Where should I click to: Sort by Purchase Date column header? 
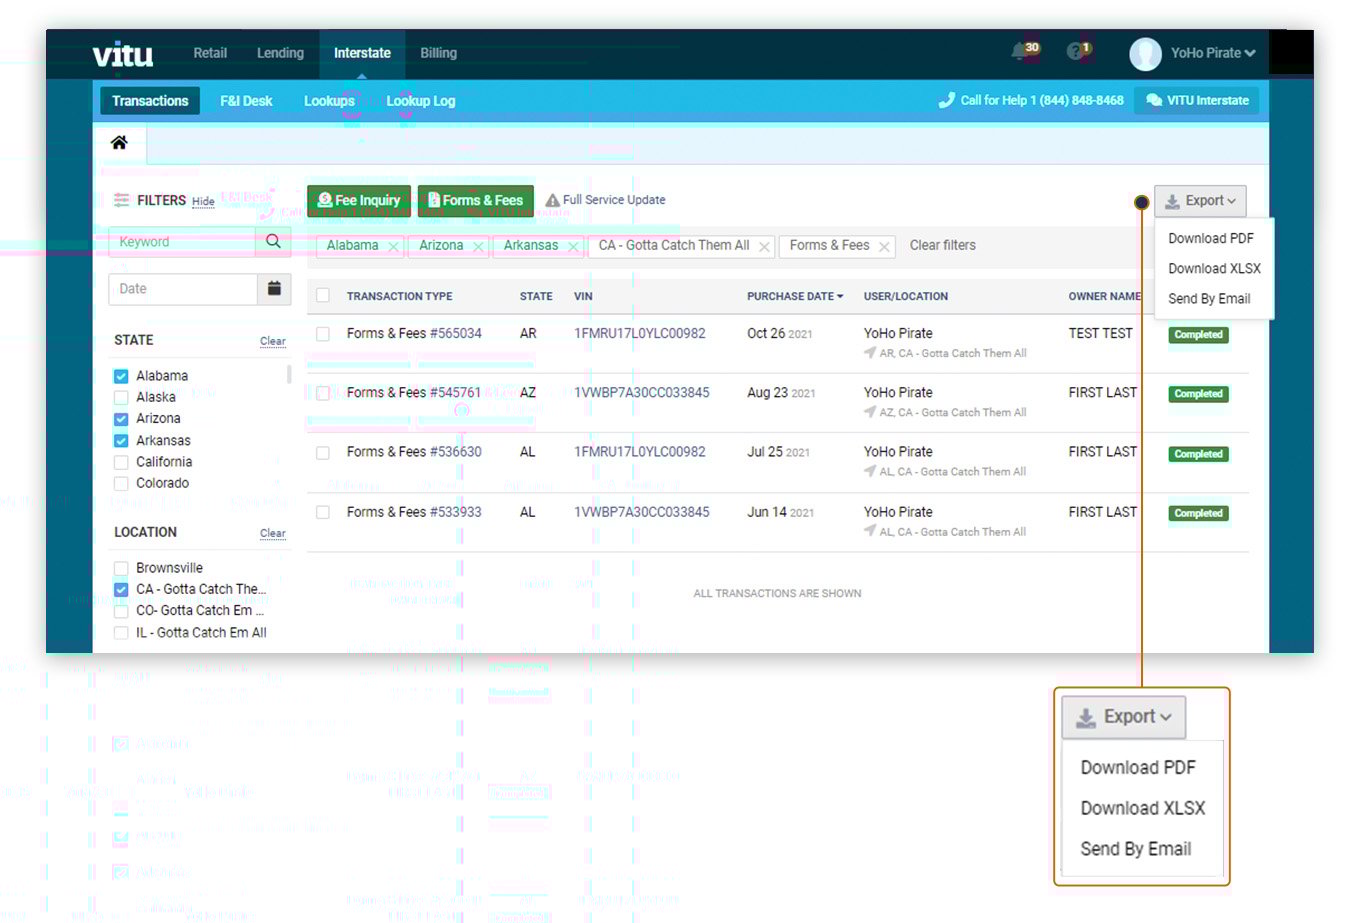point(794,297)
